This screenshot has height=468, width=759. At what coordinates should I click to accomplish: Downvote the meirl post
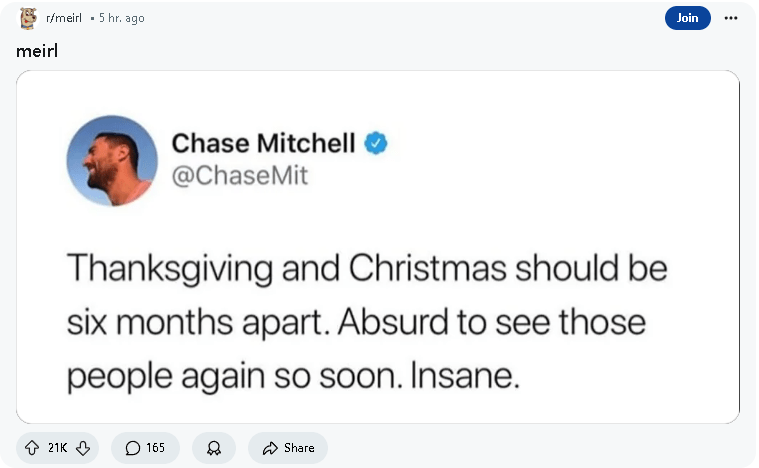tap(83, 448)
